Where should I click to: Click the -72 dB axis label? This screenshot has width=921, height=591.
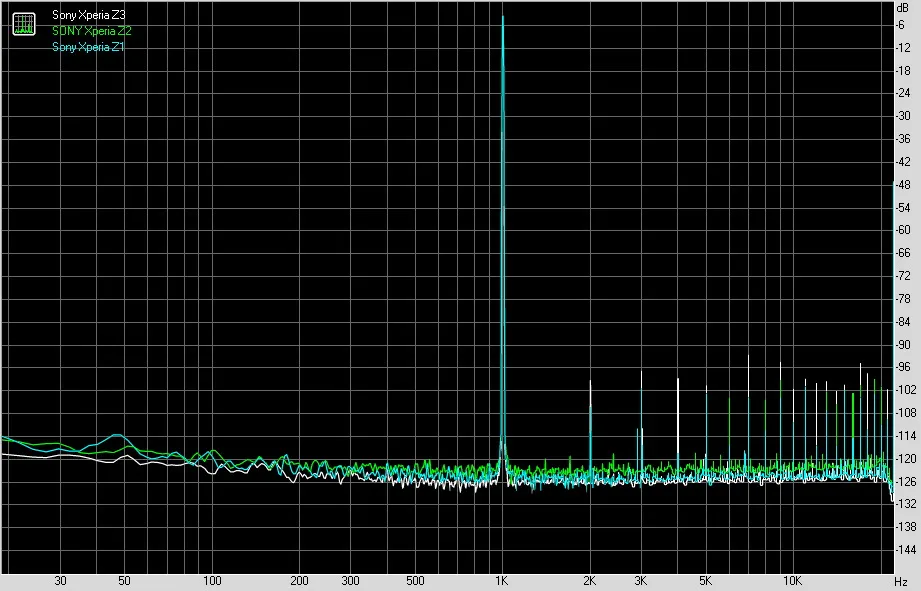click(x=903, y=276)
